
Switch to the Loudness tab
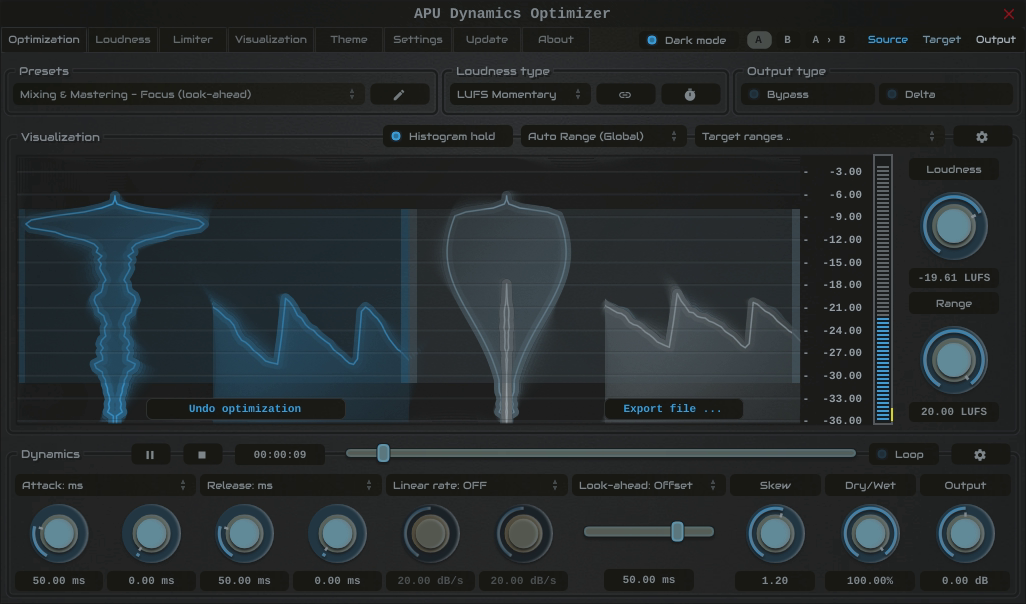click(123, 40)
